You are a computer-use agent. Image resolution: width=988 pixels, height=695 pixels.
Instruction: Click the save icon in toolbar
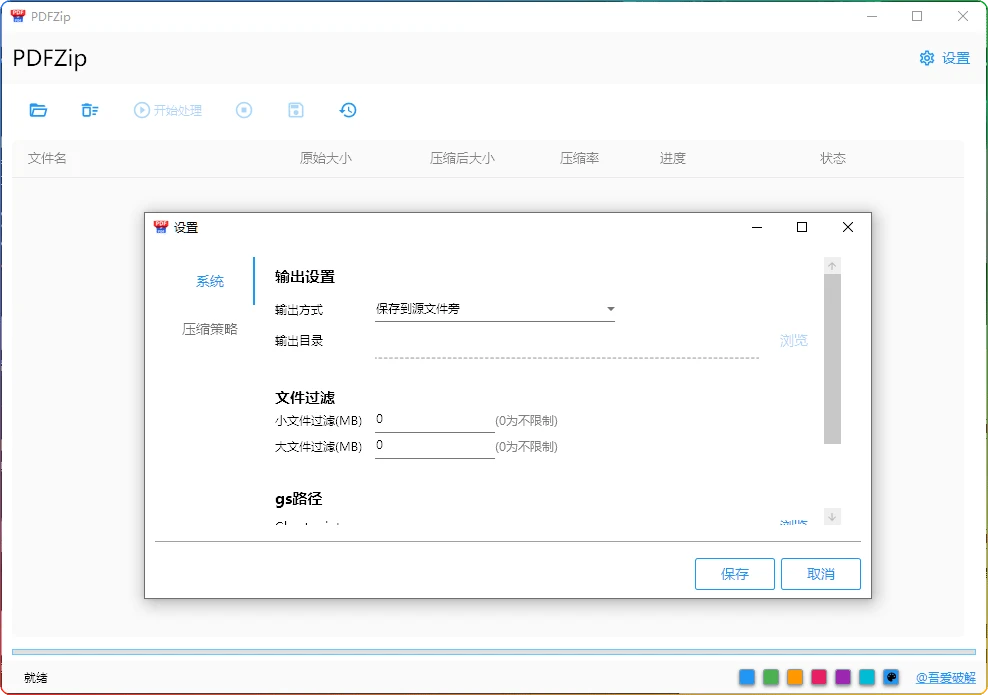tap(296, 110)
